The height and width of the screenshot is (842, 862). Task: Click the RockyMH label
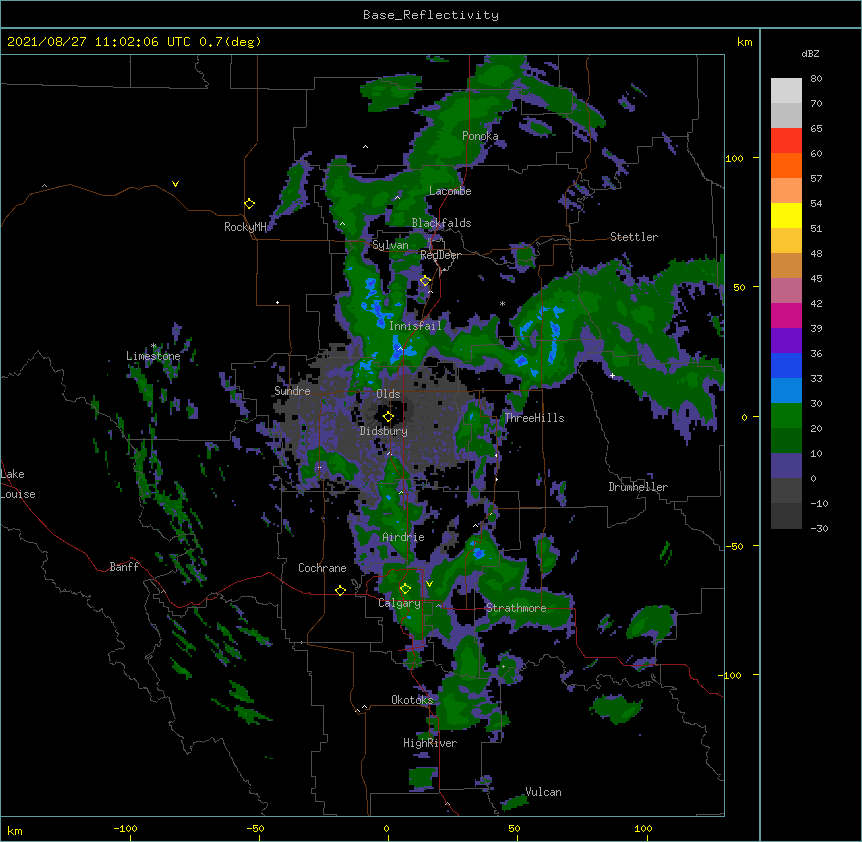tap(245, 227)
